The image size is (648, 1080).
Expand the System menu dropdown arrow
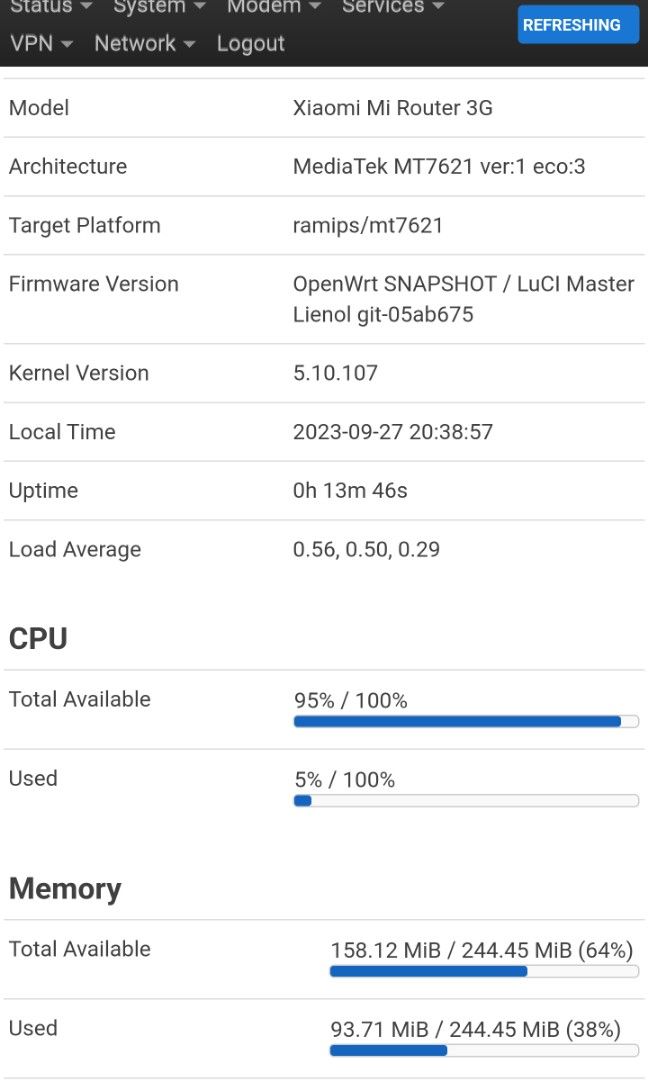[202, 8]
